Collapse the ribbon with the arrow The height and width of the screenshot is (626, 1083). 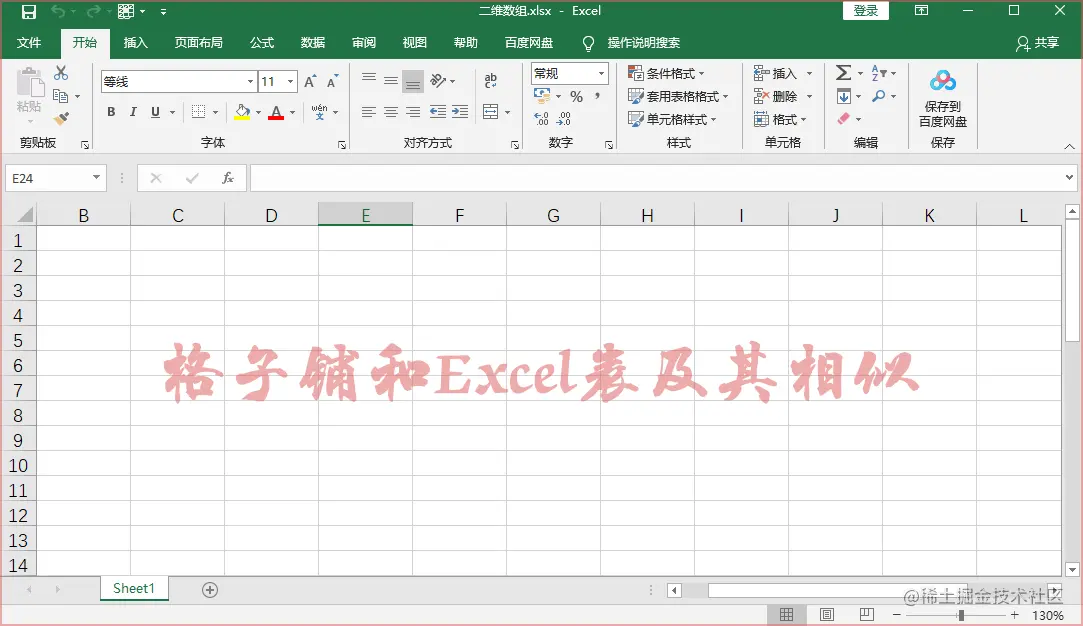(1069, 146)
